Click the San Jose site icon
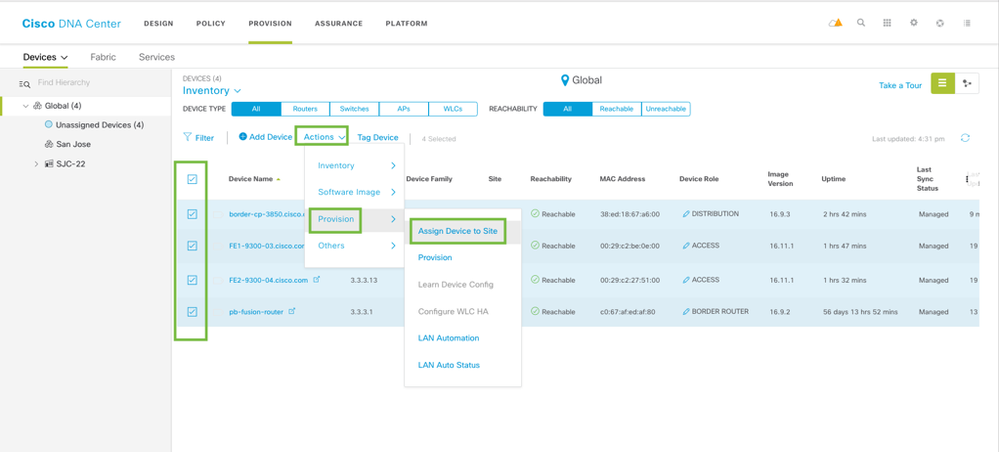 click(x=48, y=145)
